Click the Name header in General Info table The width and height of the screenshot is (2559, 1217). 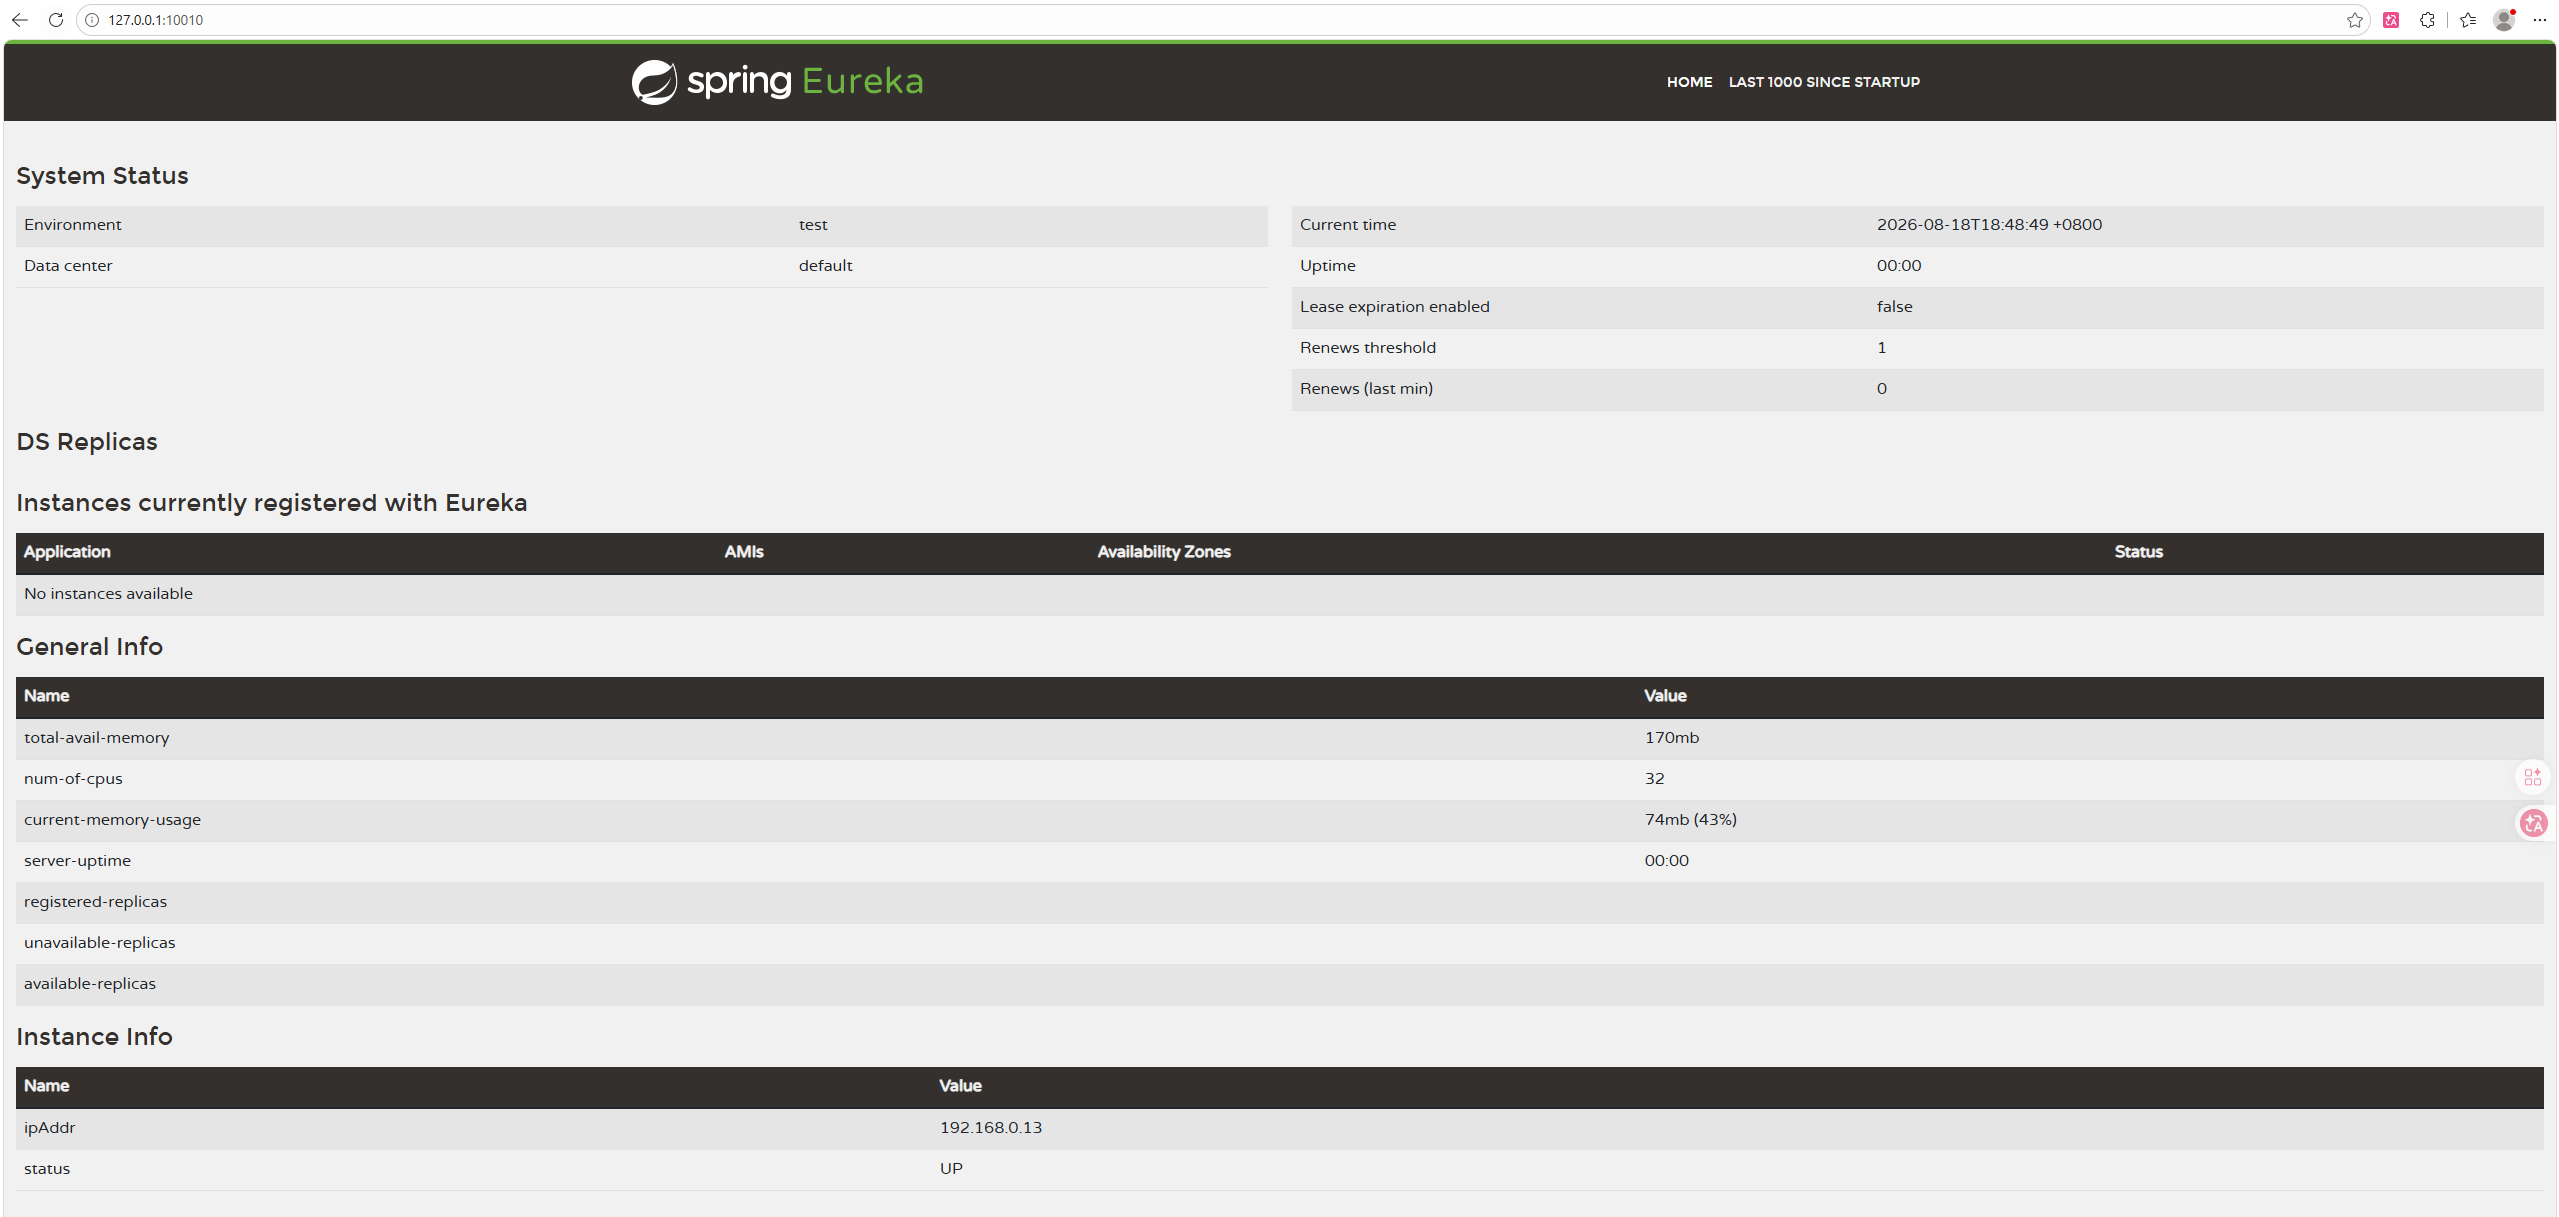[46, 696]
